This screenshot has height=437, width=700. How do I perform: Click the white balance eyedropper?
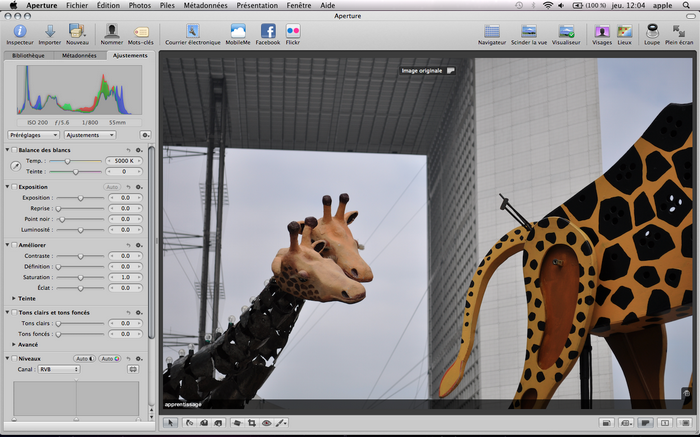15,166
